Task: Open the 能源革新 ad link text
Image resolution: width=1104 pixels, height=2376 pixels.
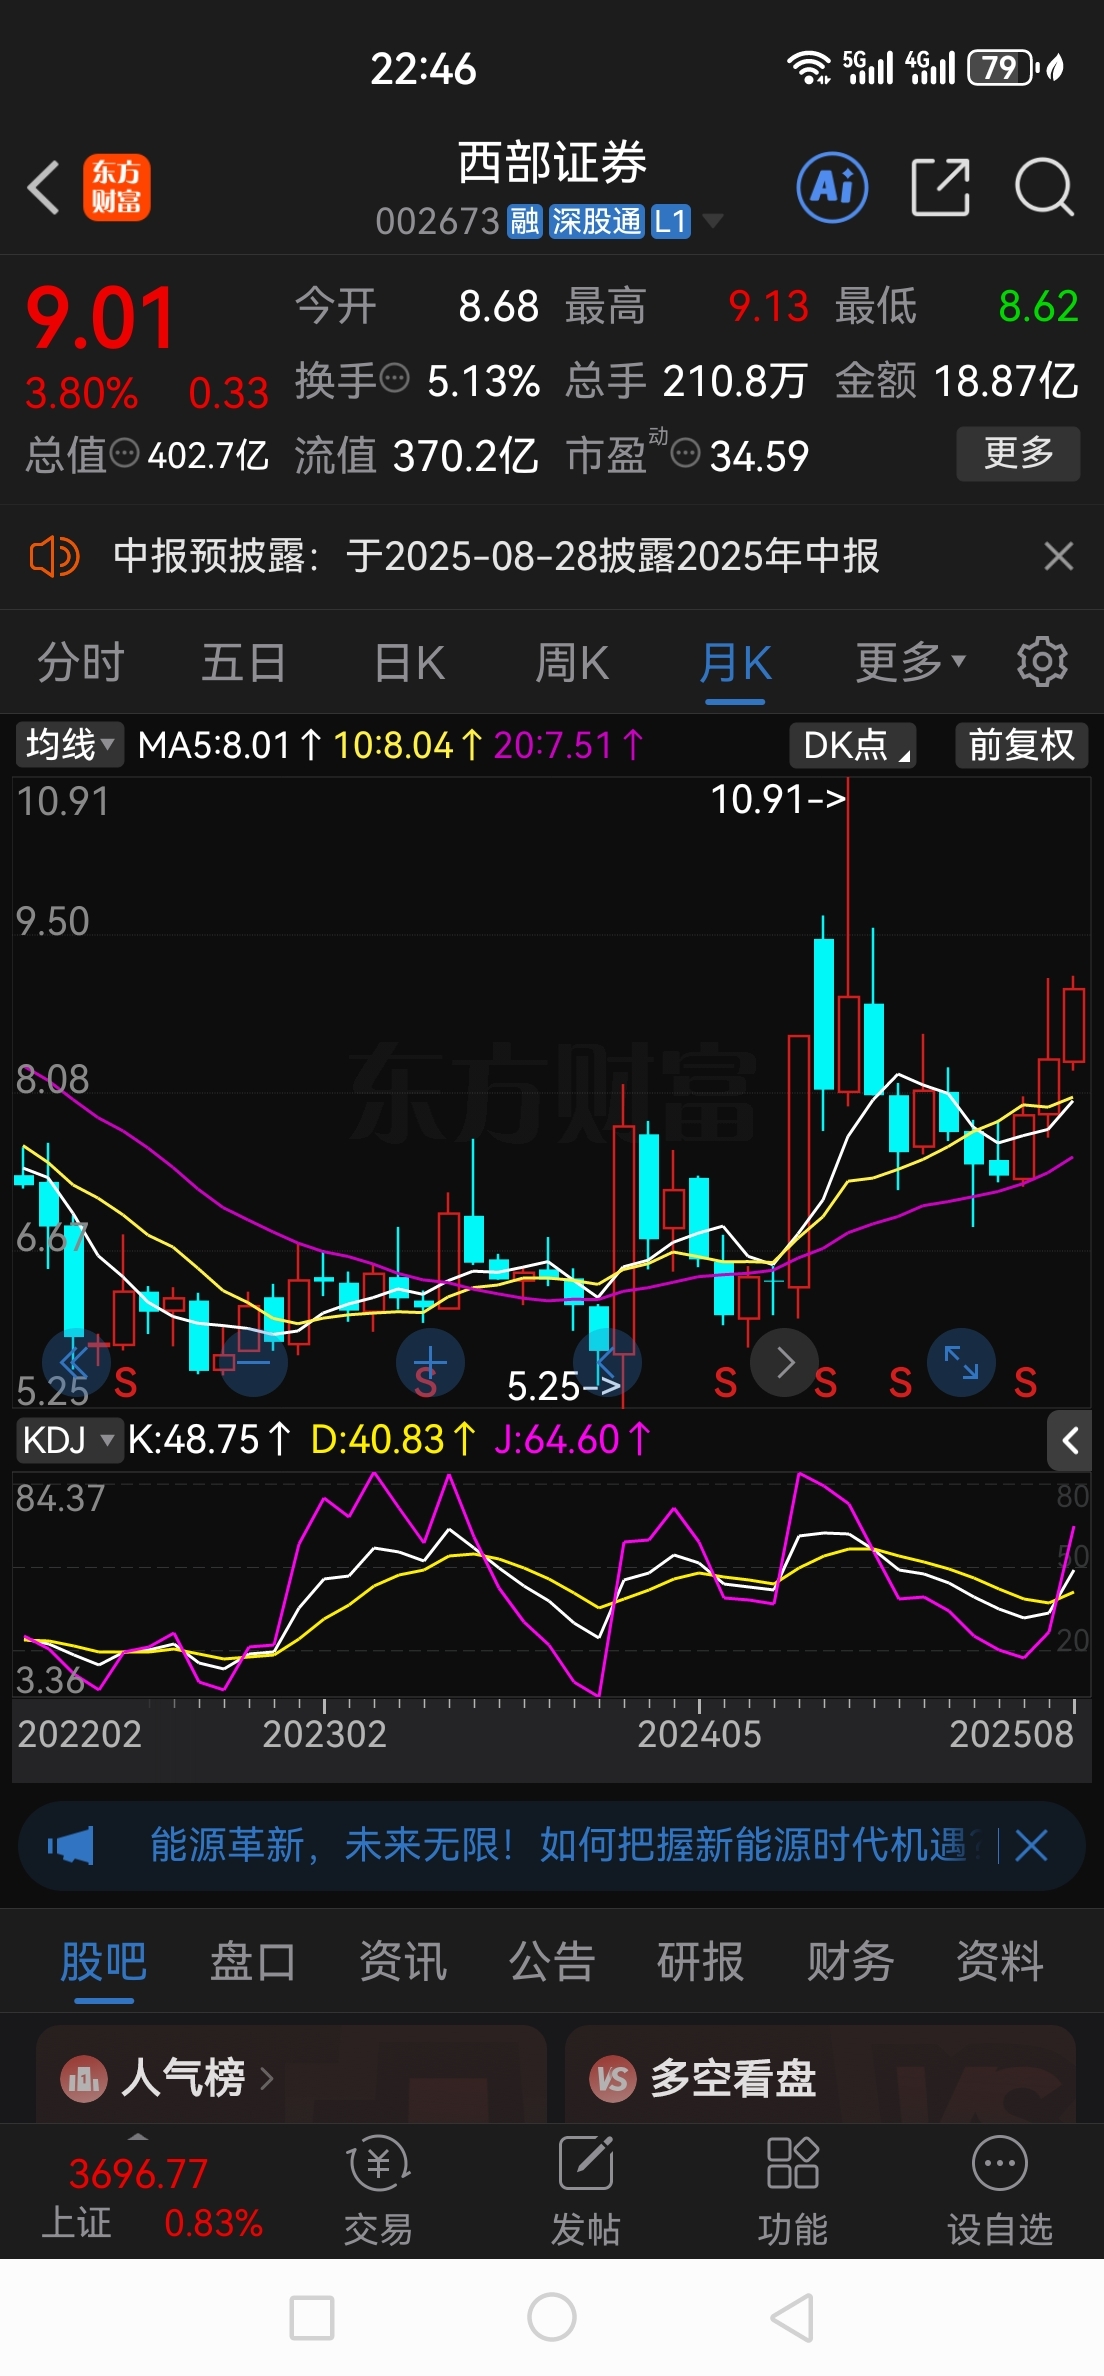Action: pyautogui.click(x=568, y=1845)
